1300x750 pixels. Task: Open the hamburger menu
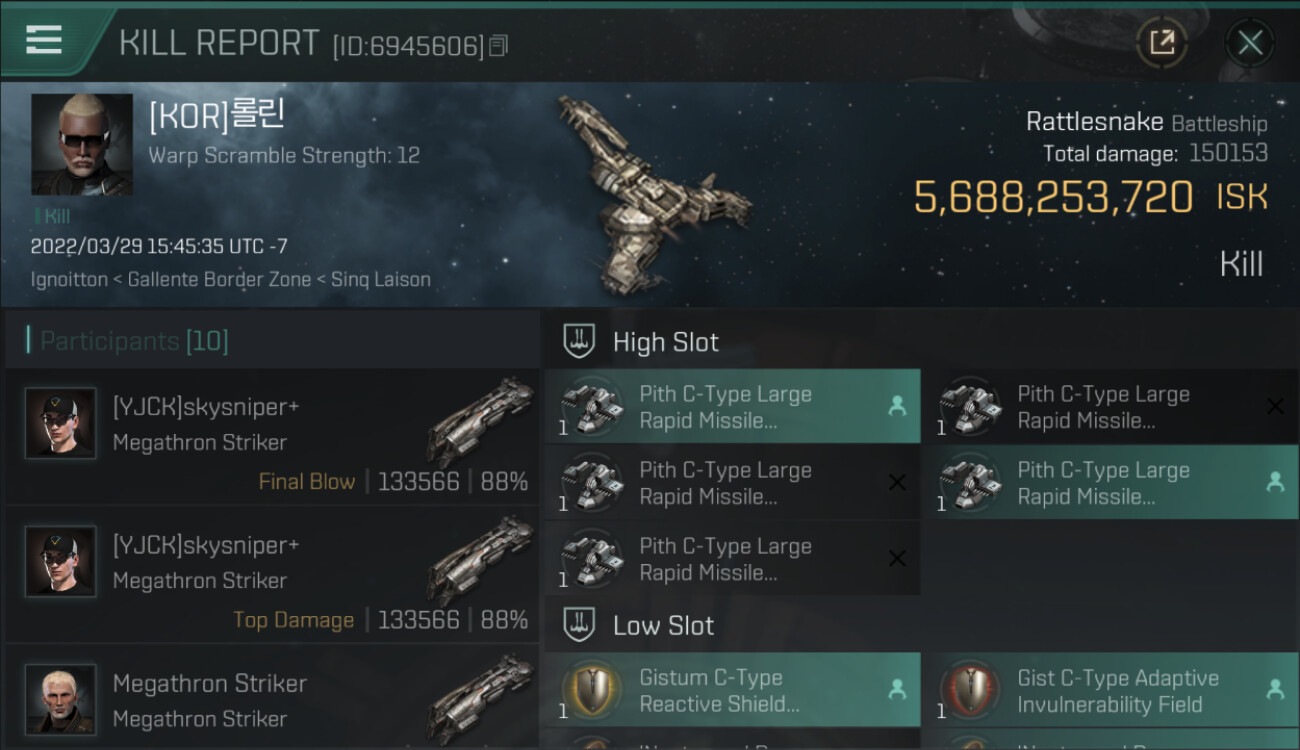[44, 39]
